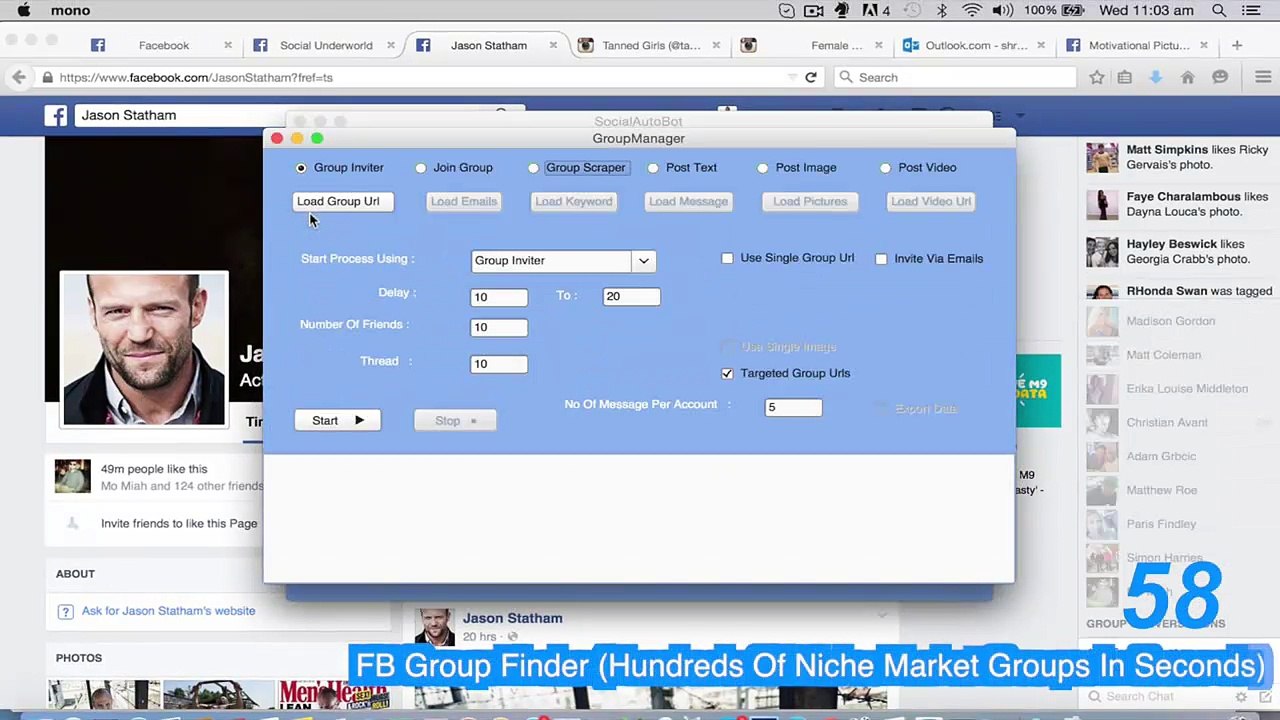Open Ask for Jason Statham's website link
This screenshot has height=720, width=1280.
(x=168, y=611)
